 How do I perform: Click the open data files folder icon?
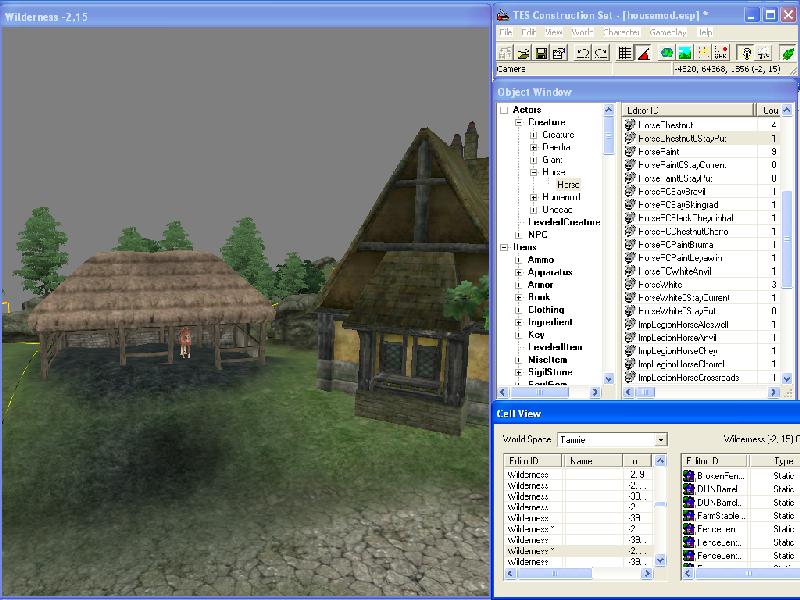point(522,53)
